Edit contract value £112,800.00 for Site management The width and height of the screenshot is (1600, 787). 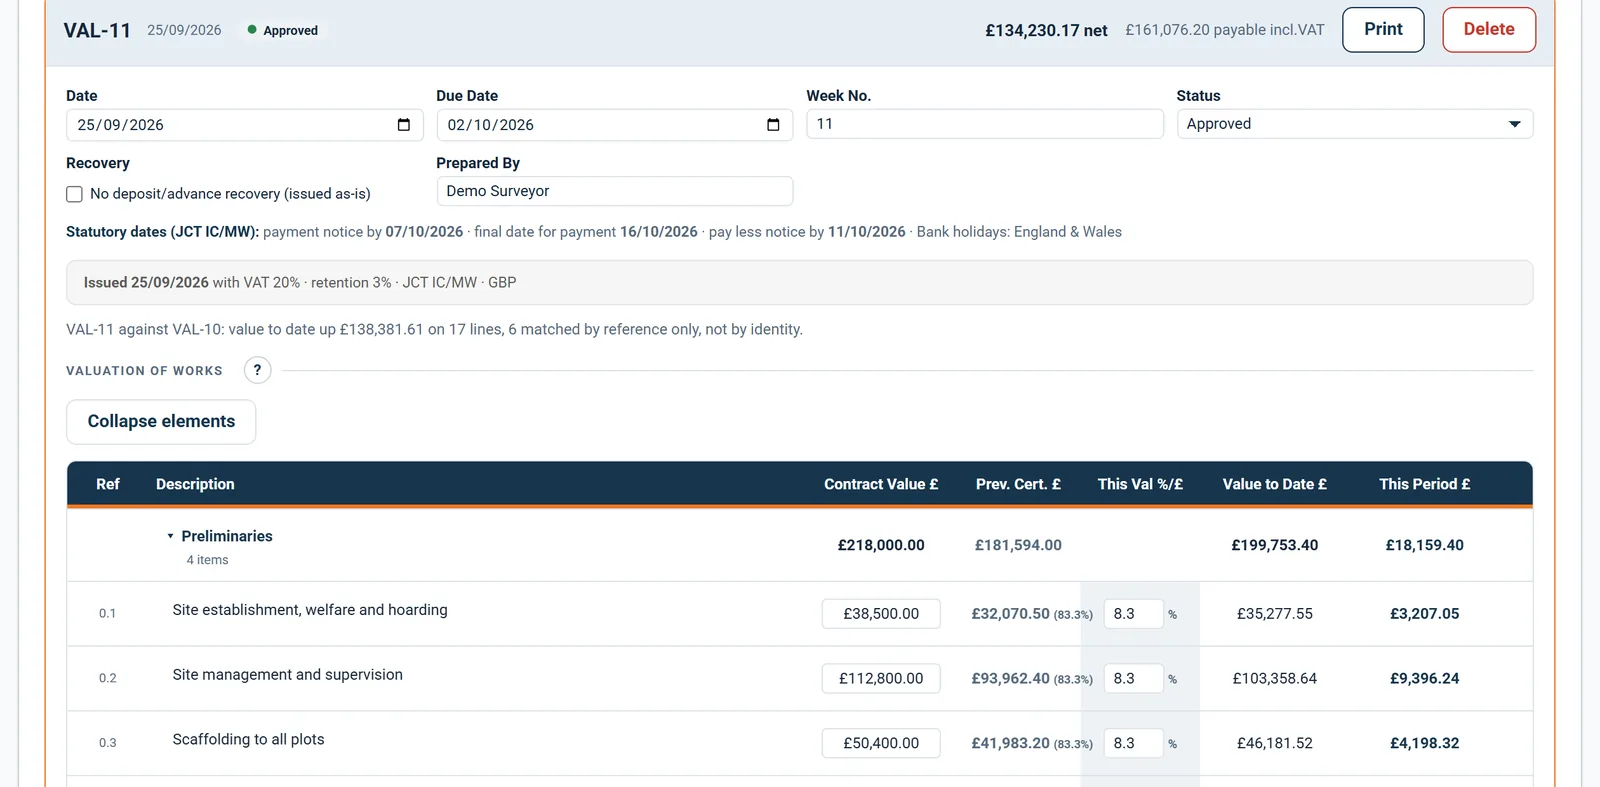pos(881,678)
